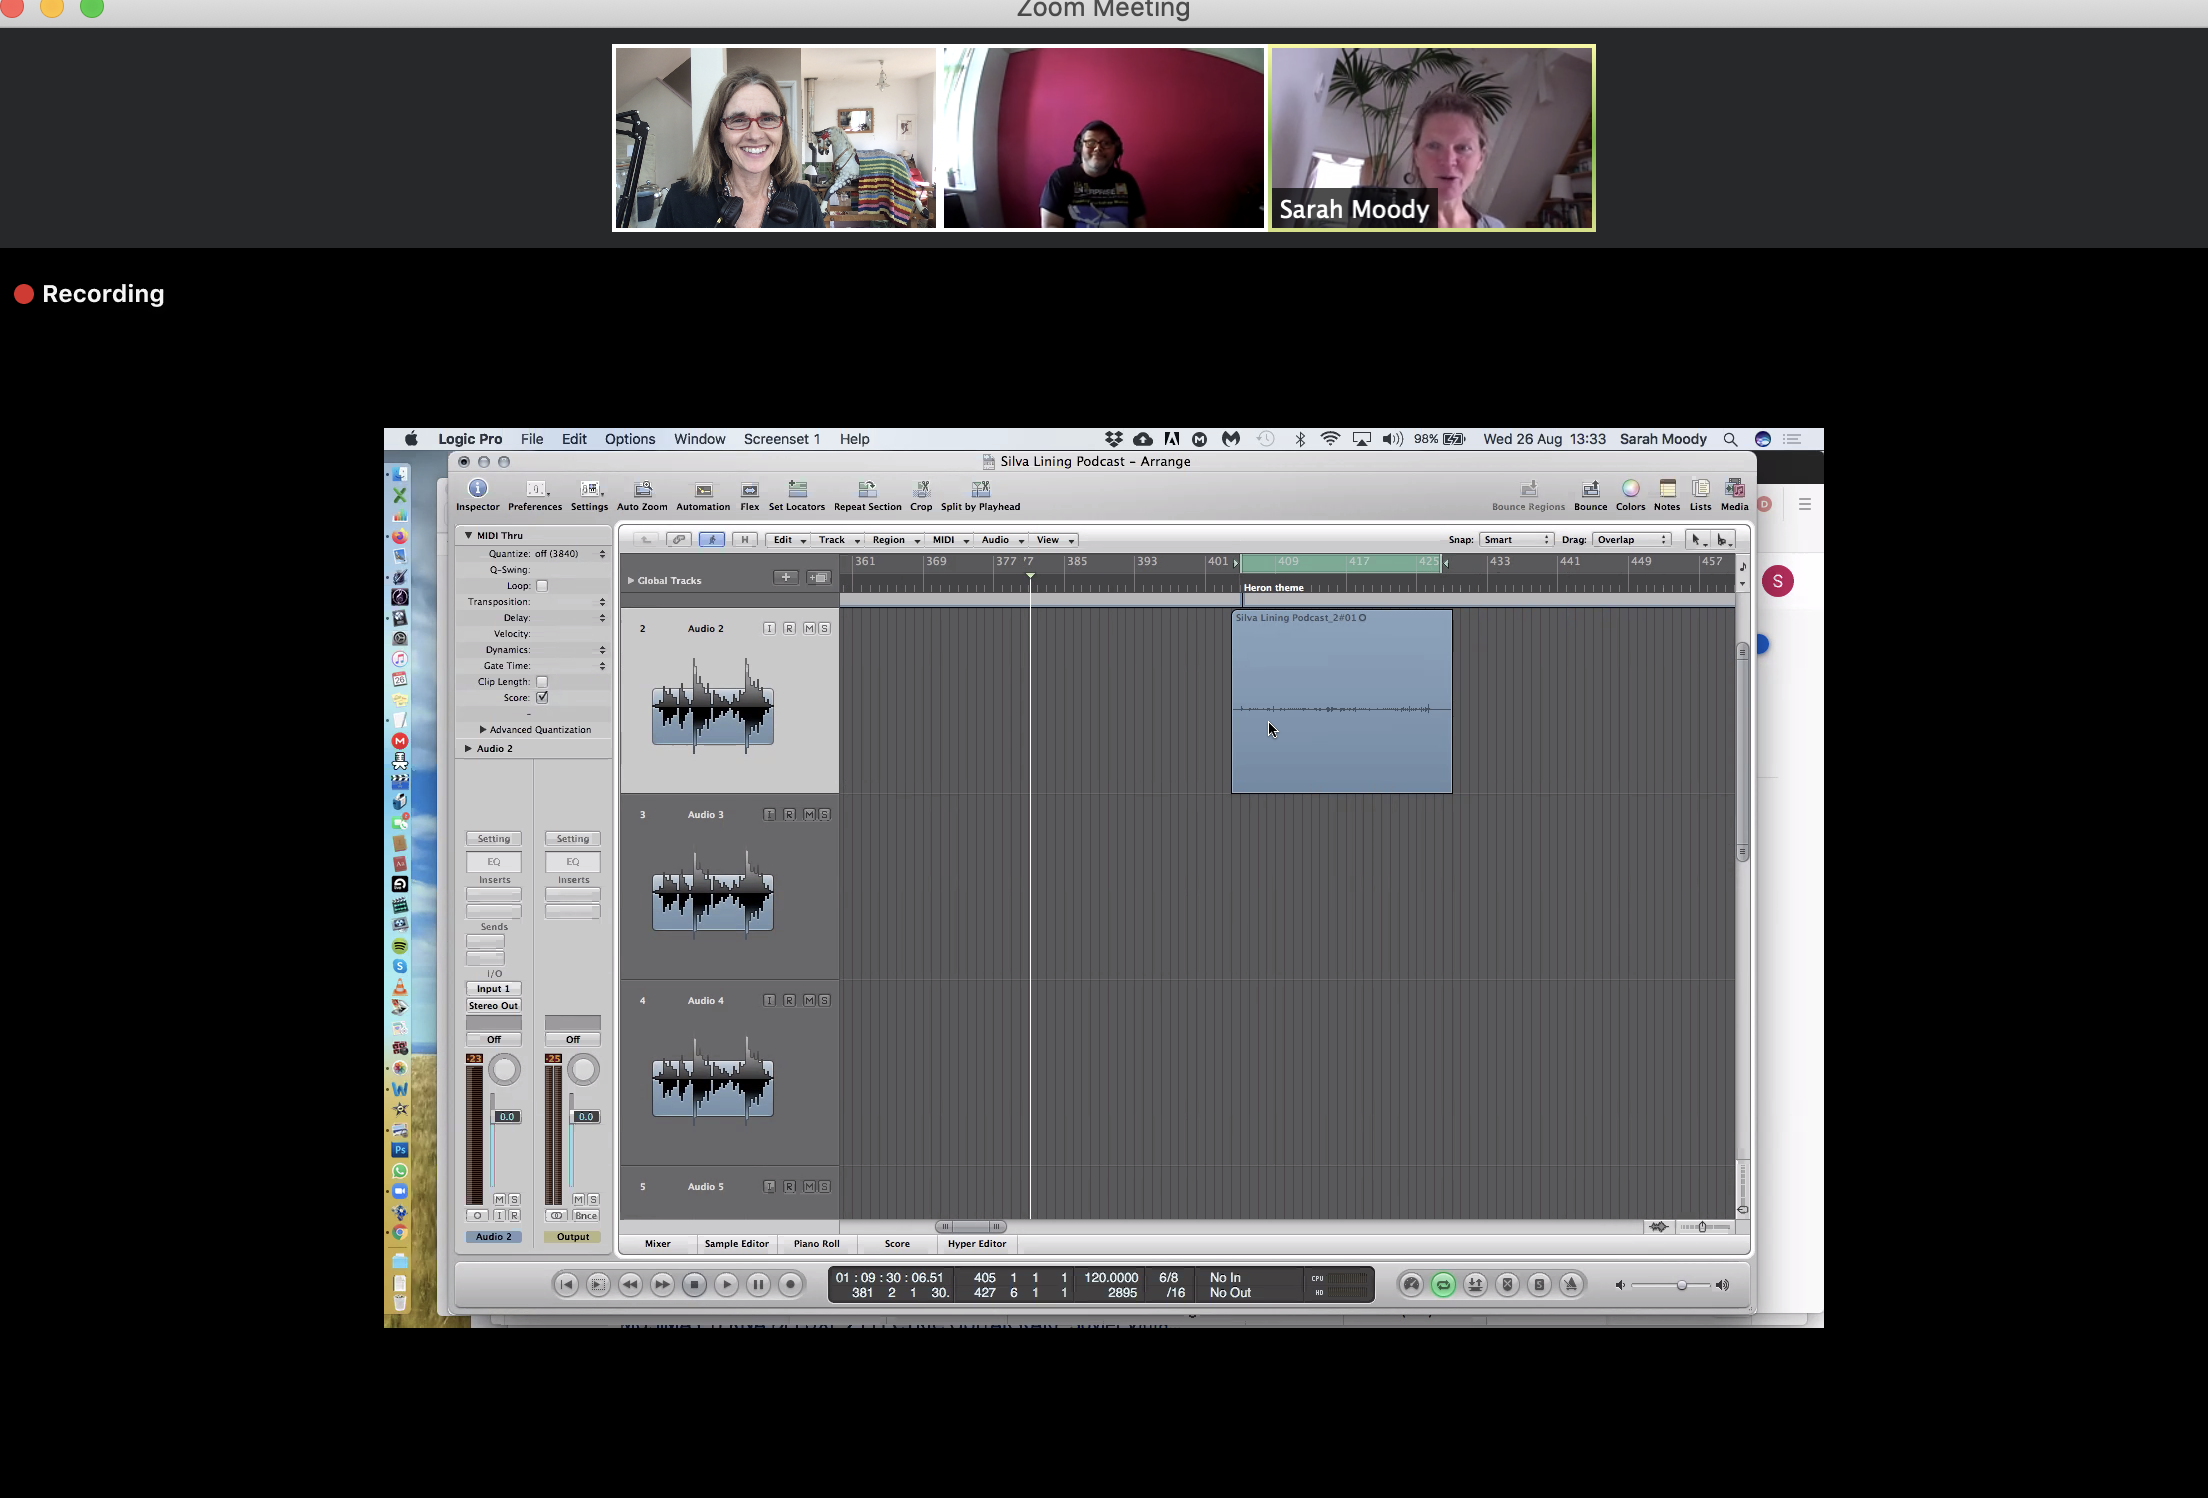Click the Bounce toolbar icon

coord(1590,489)
